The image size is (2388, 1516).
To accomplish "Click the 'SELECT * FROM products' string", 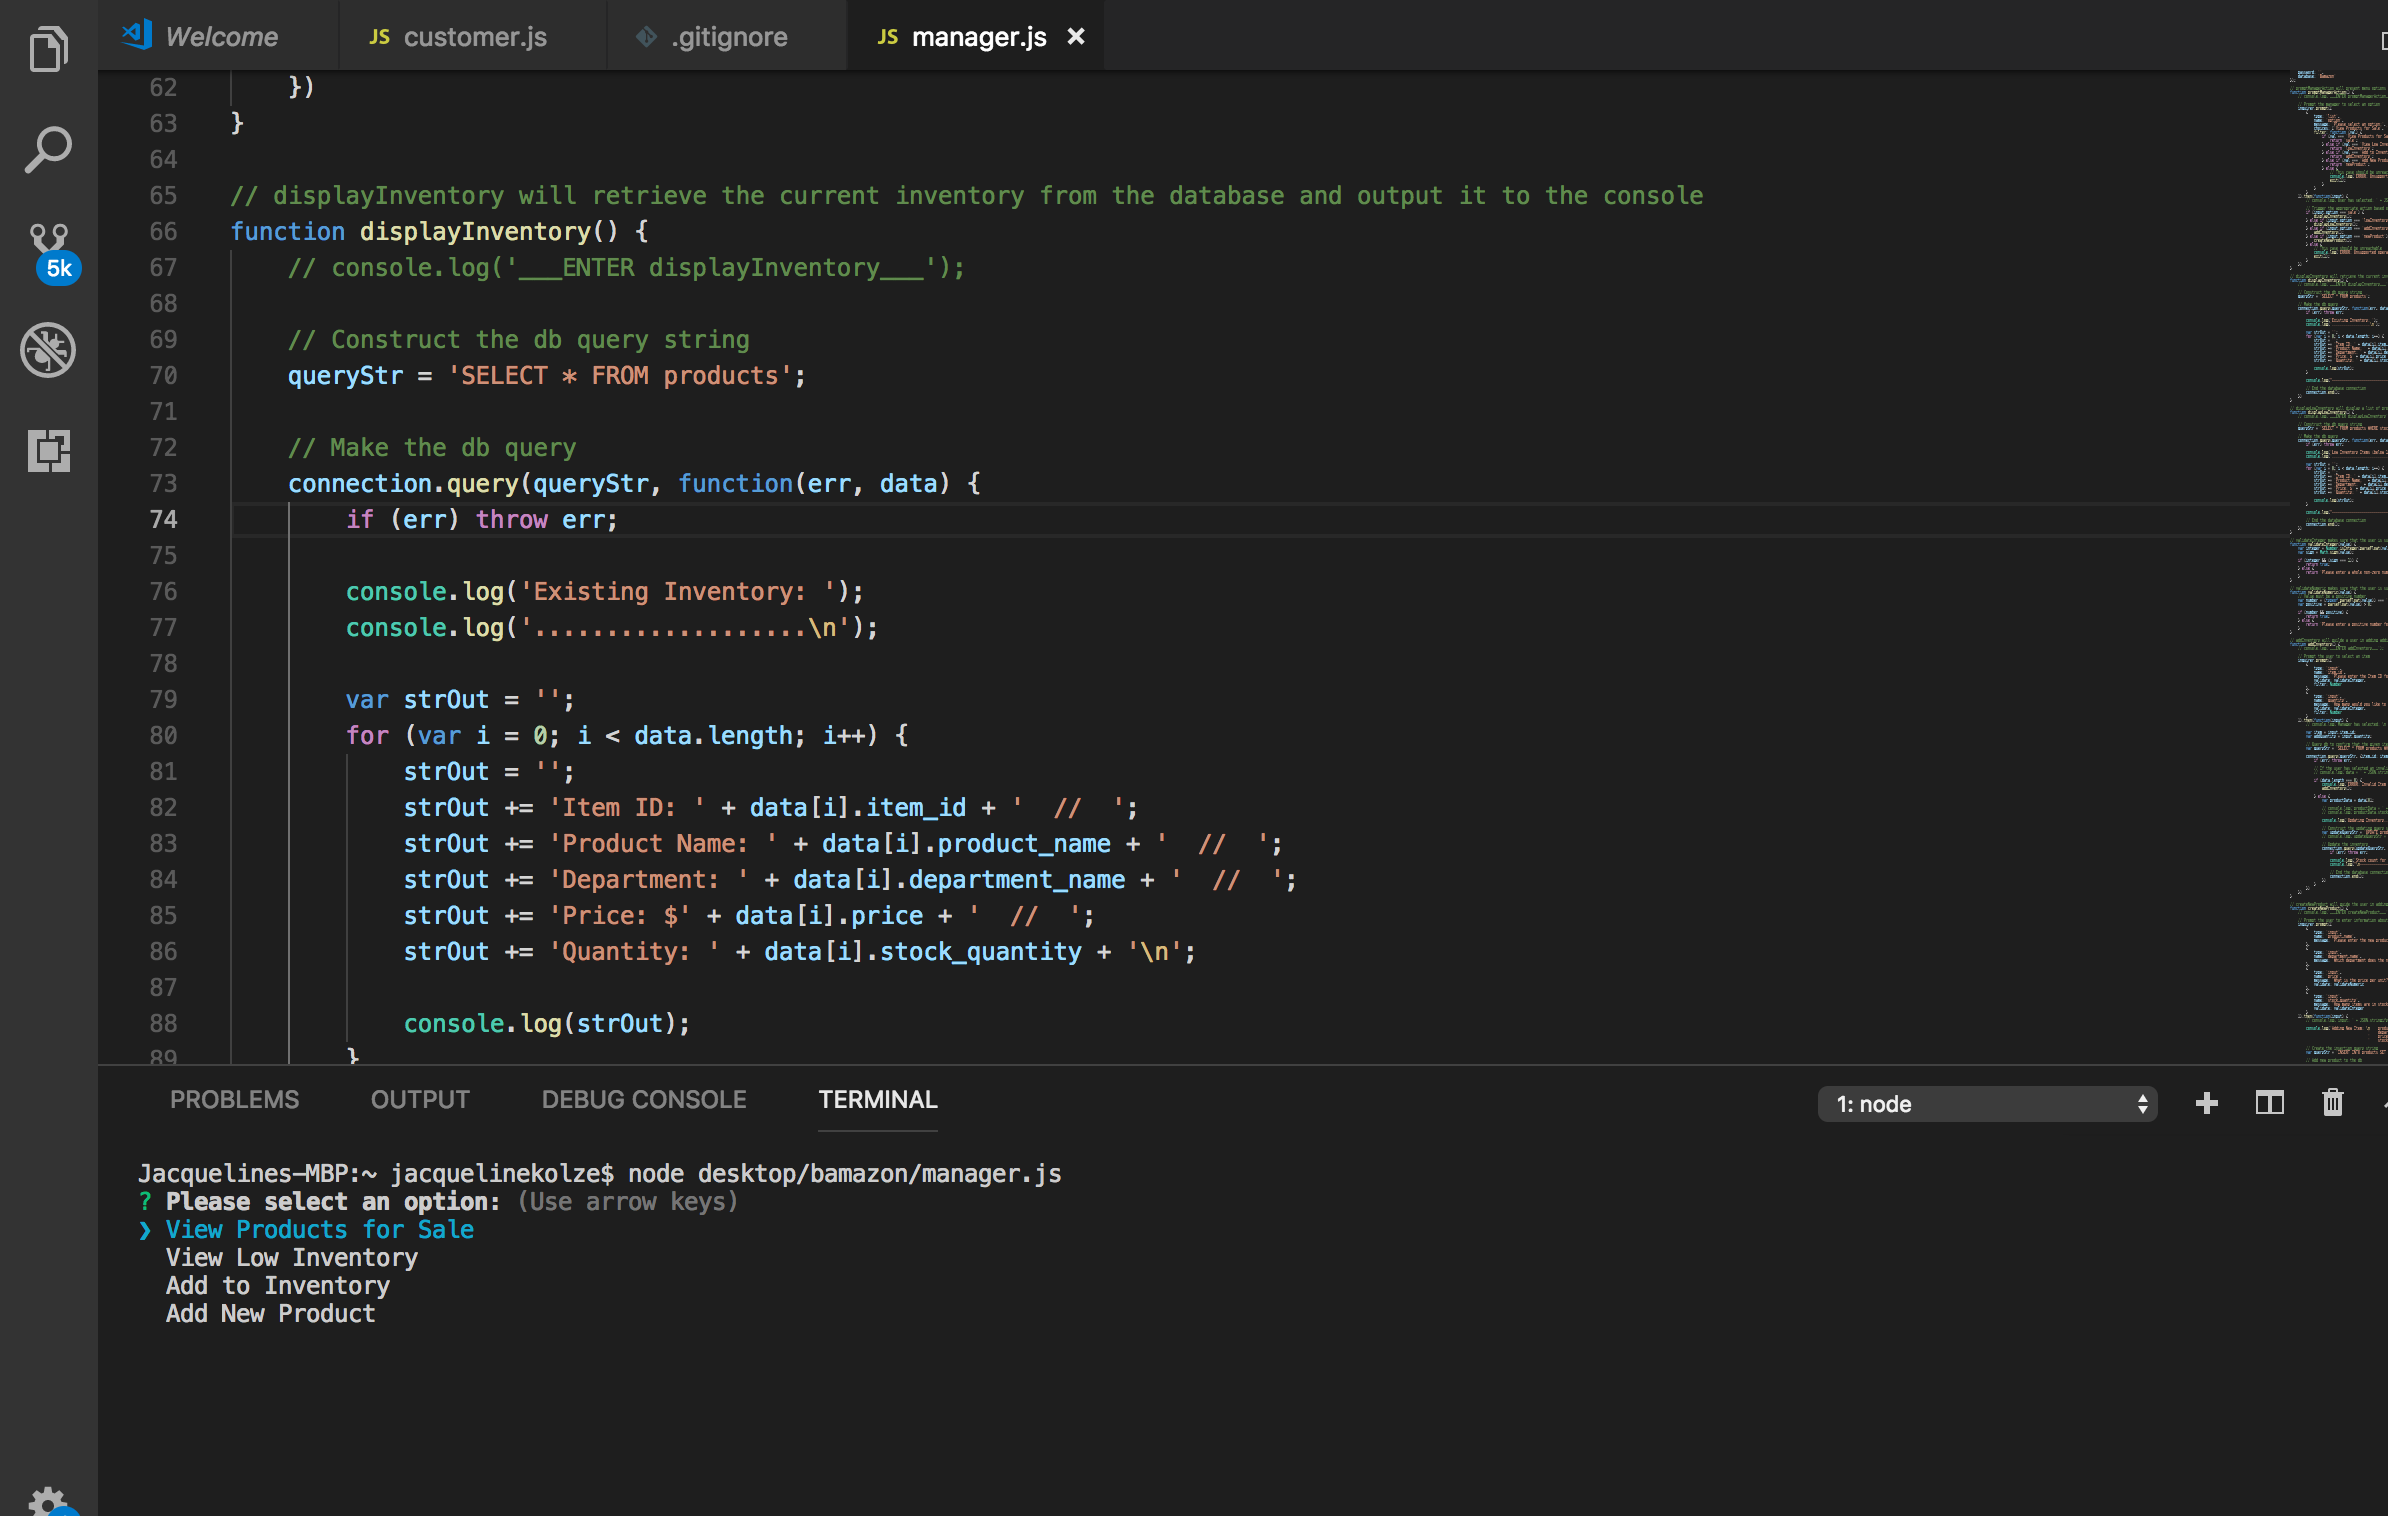I will point(619,376).
